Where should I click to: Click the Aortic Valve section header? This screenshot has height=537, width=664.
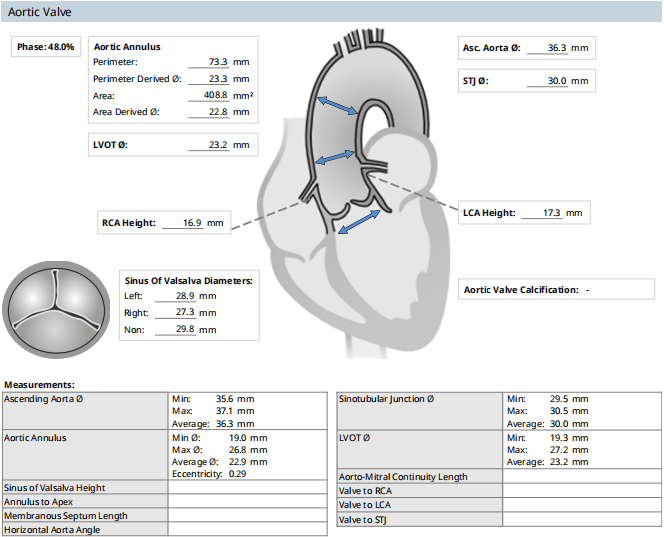click(x=39, y=12)
